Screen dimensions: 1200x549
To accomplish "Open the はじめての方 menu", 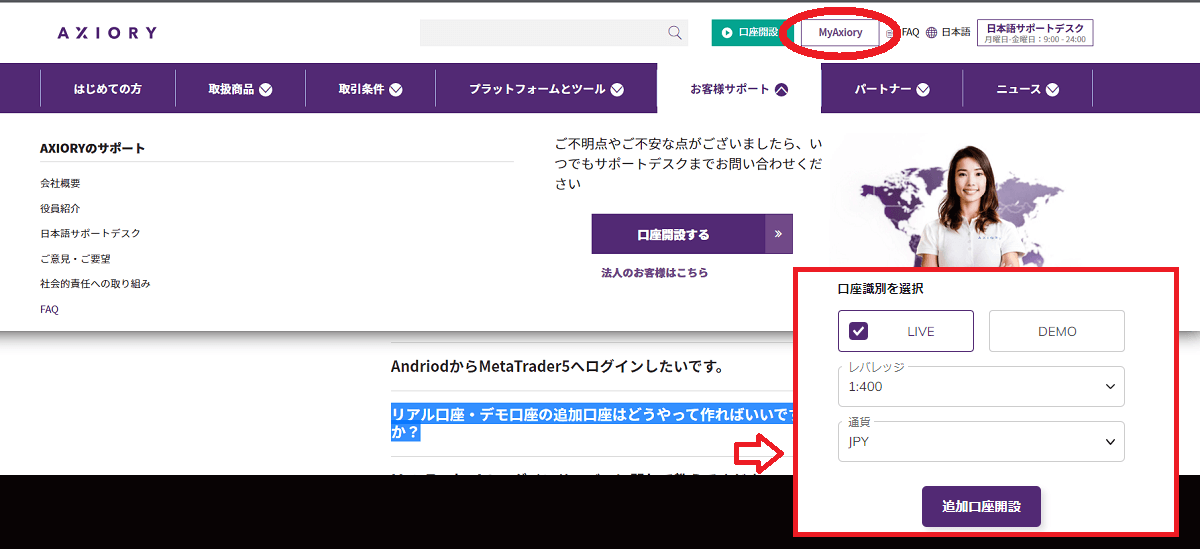I will (x=108, y=89).
